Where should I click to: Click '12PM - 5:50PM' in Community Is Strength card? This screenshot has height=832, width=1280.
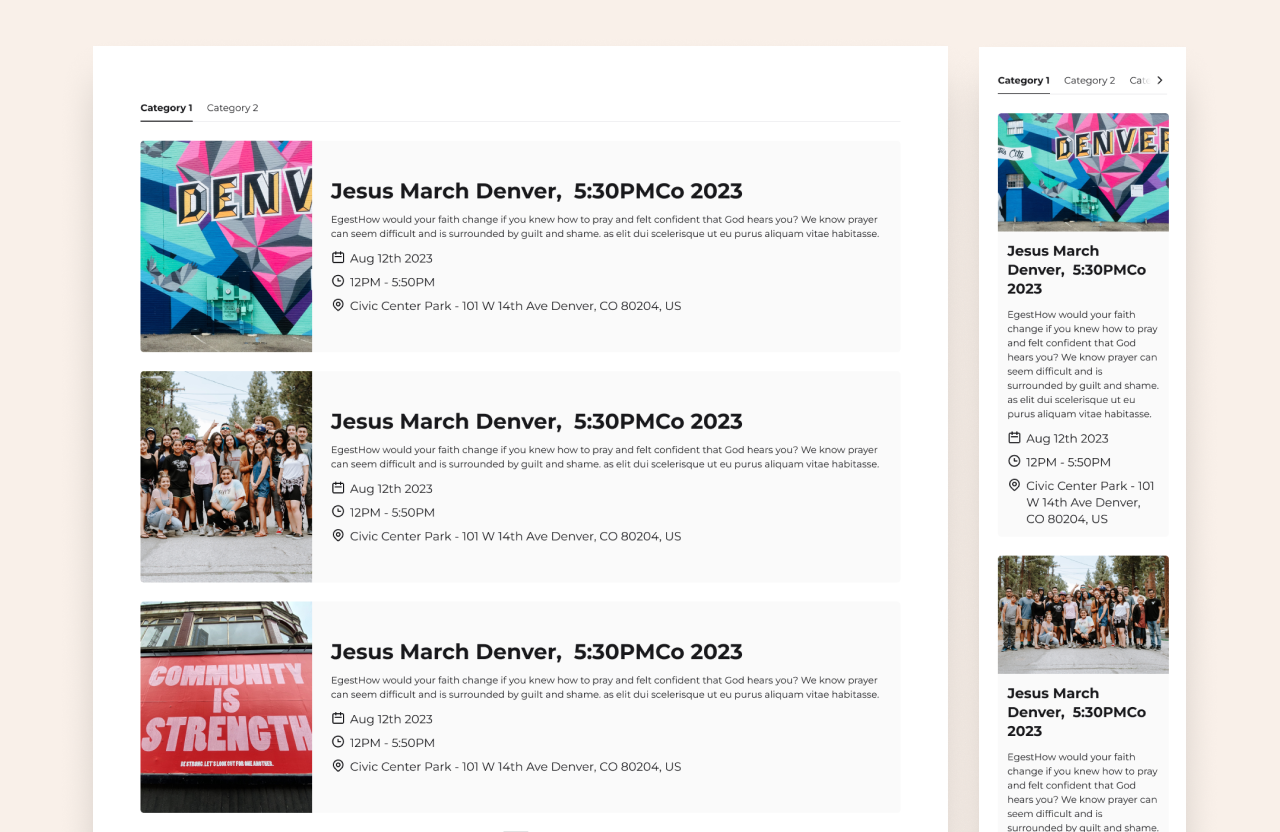click(x=392, y=743)
